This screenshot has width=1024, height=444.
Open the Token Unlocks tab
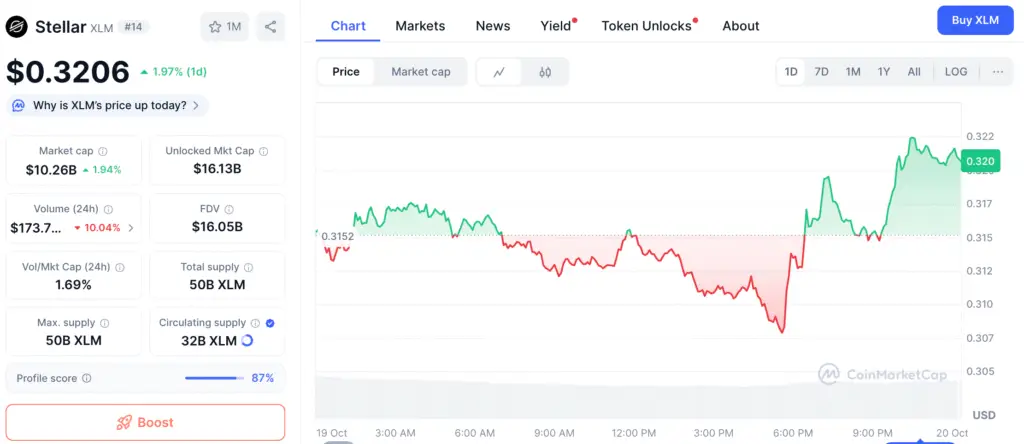click(646, 26)
